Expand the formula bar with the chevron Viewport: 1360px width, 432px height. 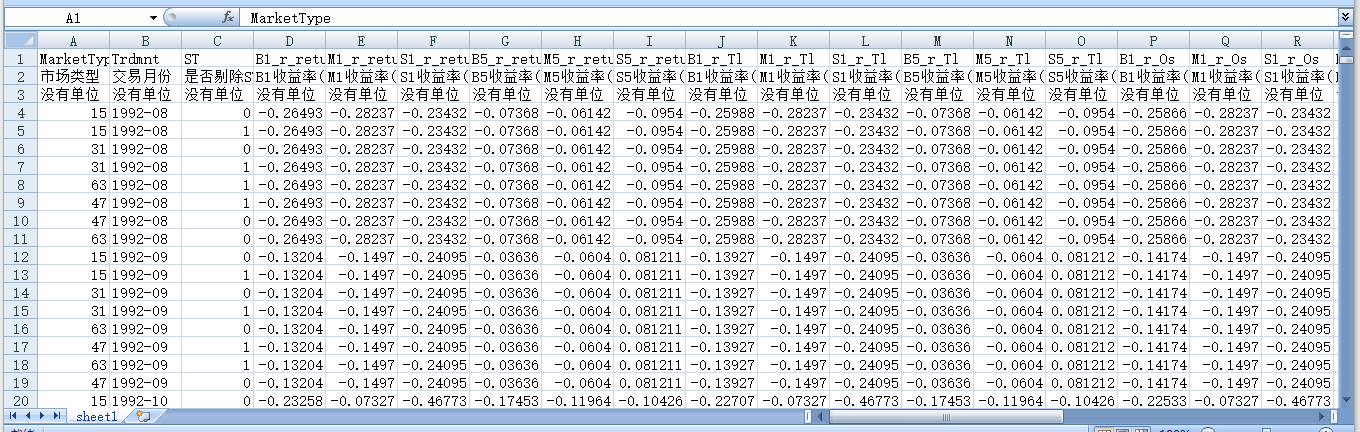1345,18
